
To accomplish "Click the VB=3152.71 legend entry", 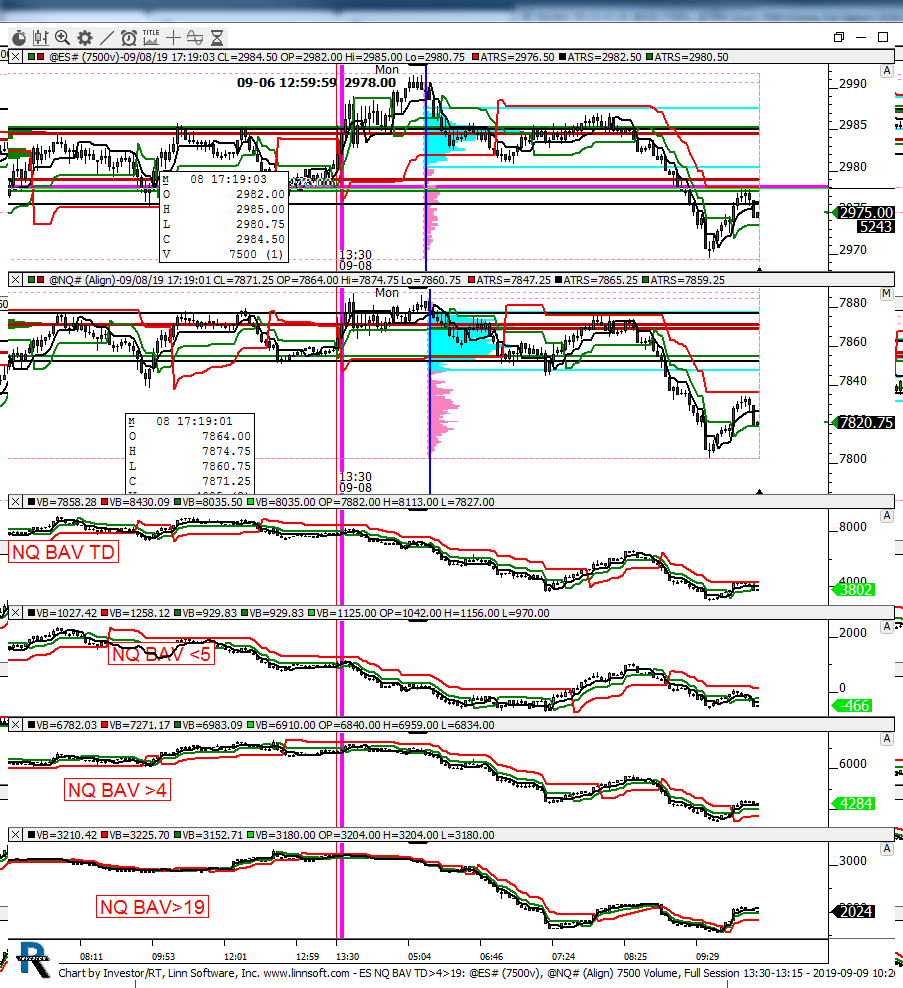I will 209,835.
